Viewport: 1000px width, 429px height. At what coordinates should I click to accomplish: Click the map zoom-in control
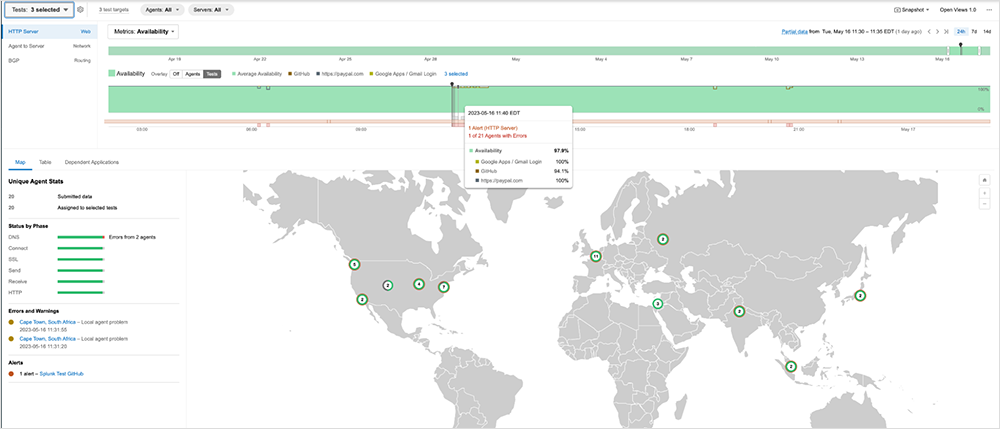984,180
